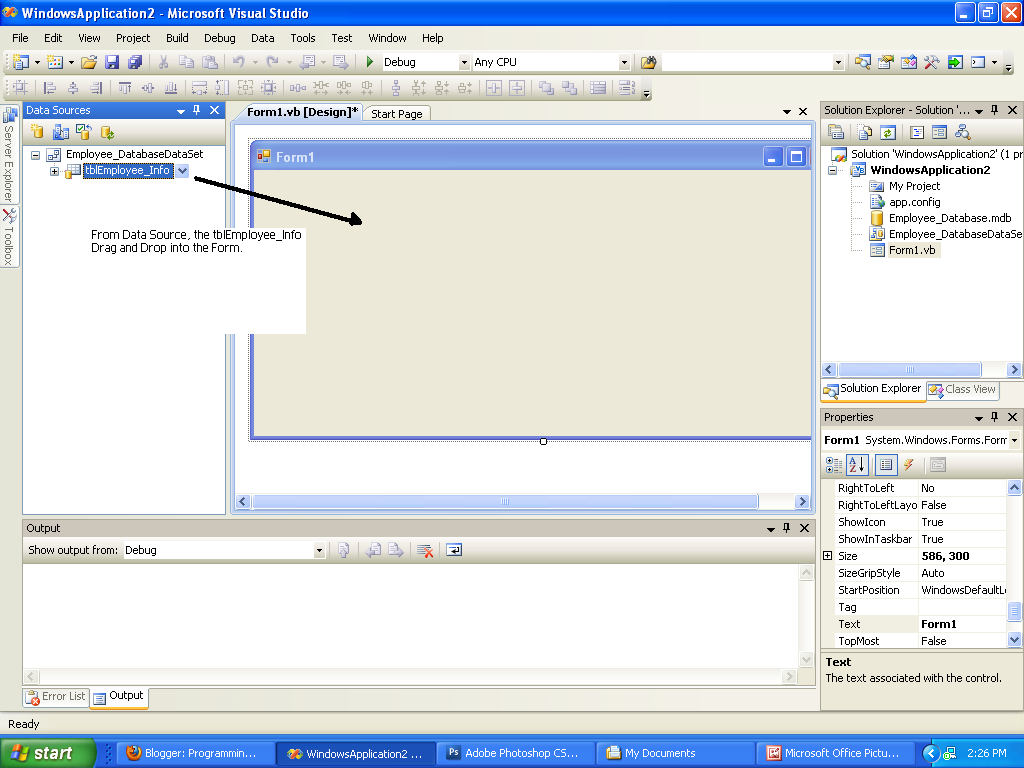Click the Text property value field
The height and width of the screenshot is (768, 1024).
click(961, 624)
